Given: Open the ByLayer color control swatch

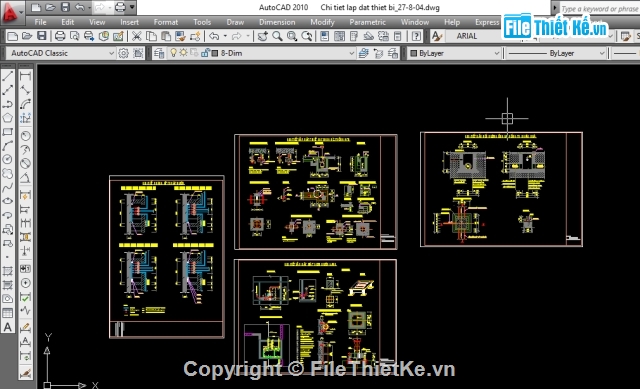Looking at the screenshot, I should 454,53.
